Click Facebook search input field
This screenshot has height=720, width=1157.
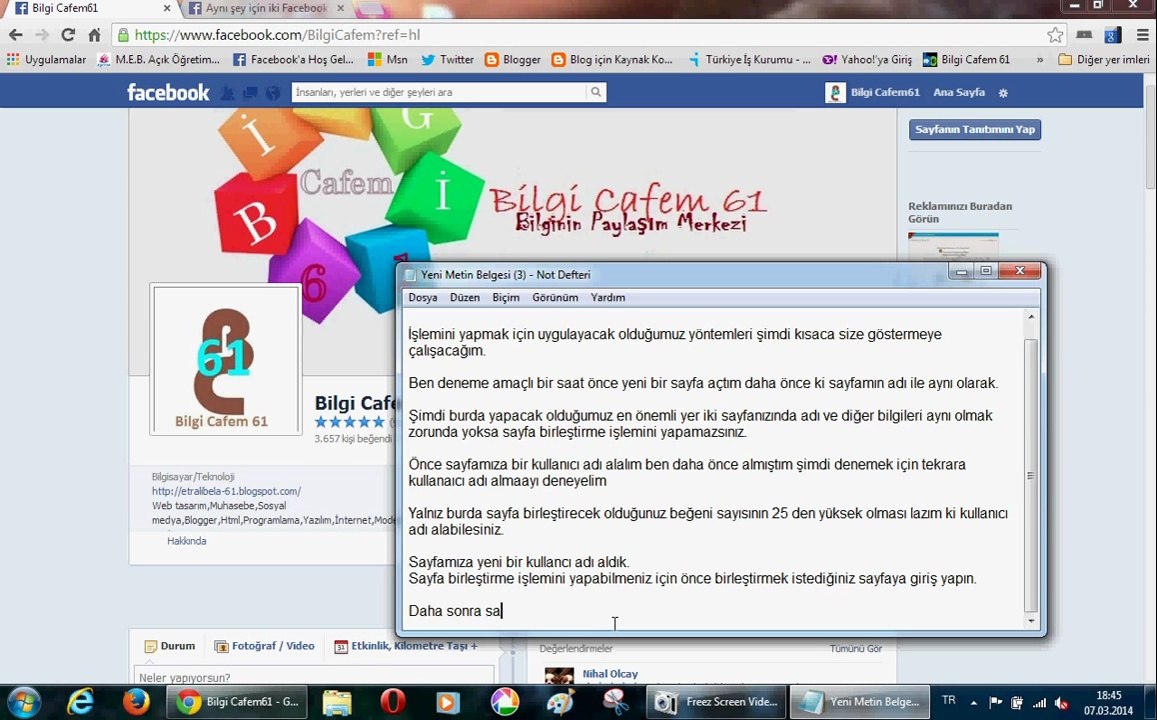tap(438, 92)
